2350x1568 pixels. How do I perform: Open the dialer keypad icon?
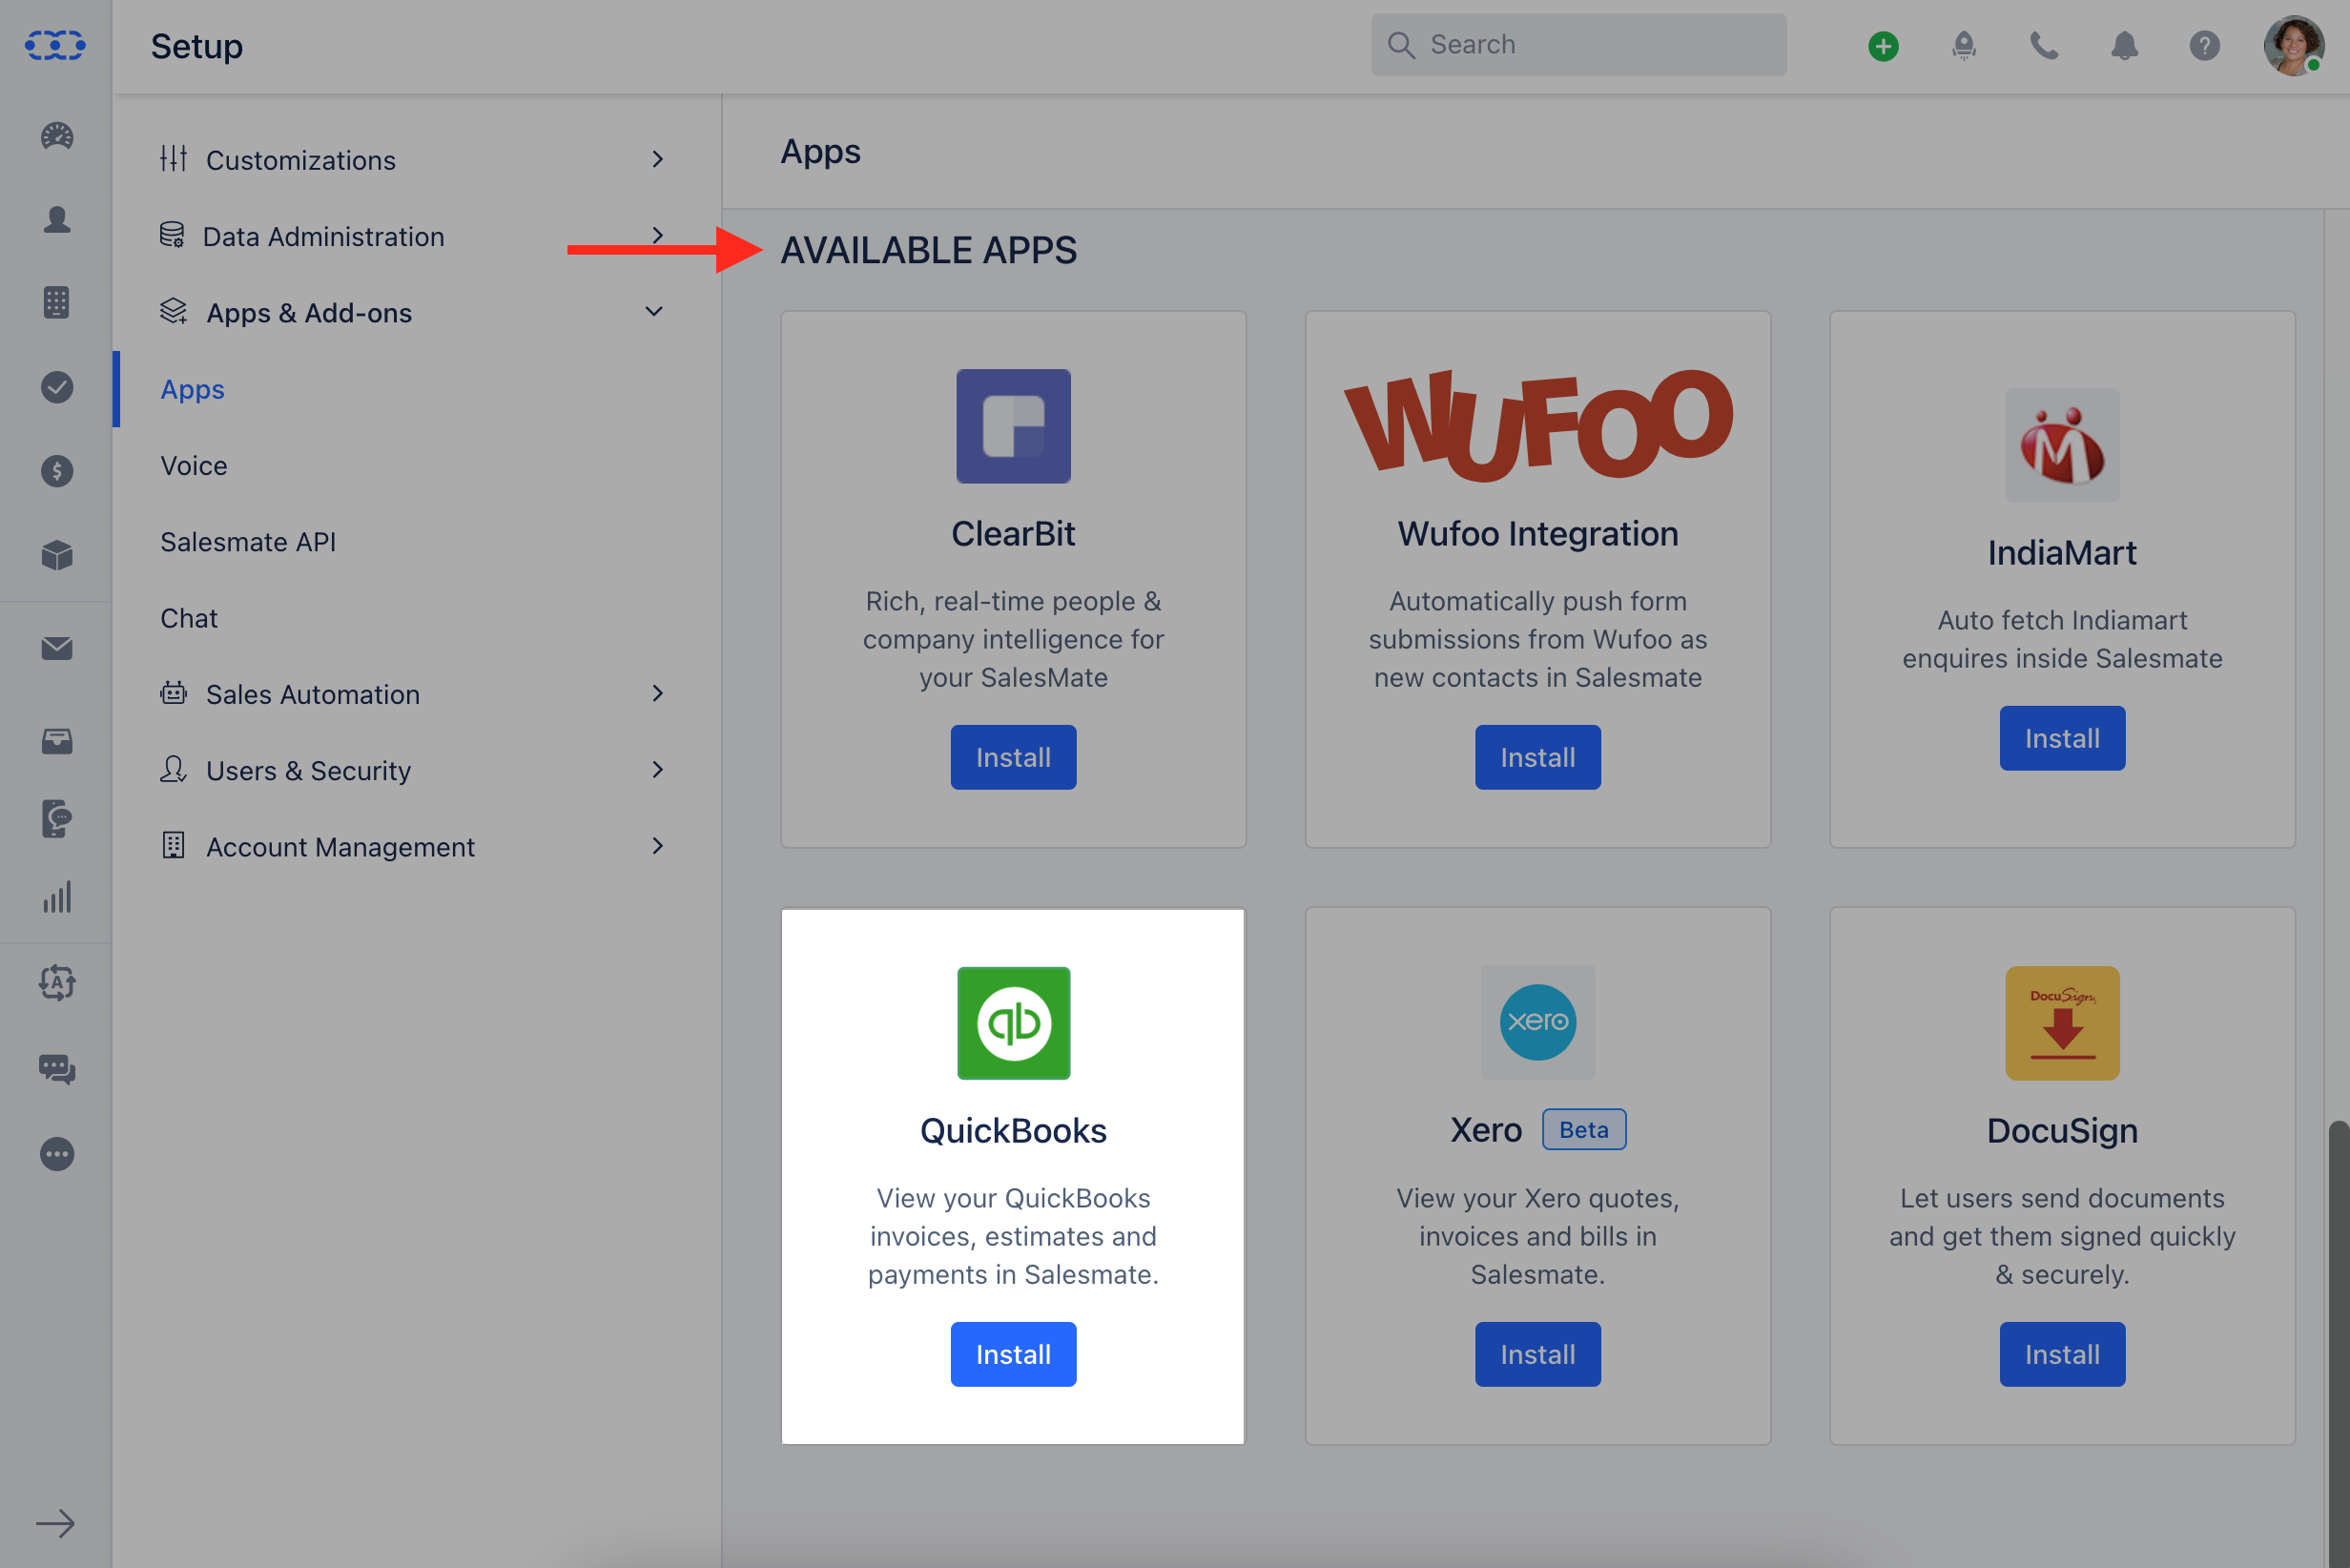pyautogui.click(x=56, y=303)
